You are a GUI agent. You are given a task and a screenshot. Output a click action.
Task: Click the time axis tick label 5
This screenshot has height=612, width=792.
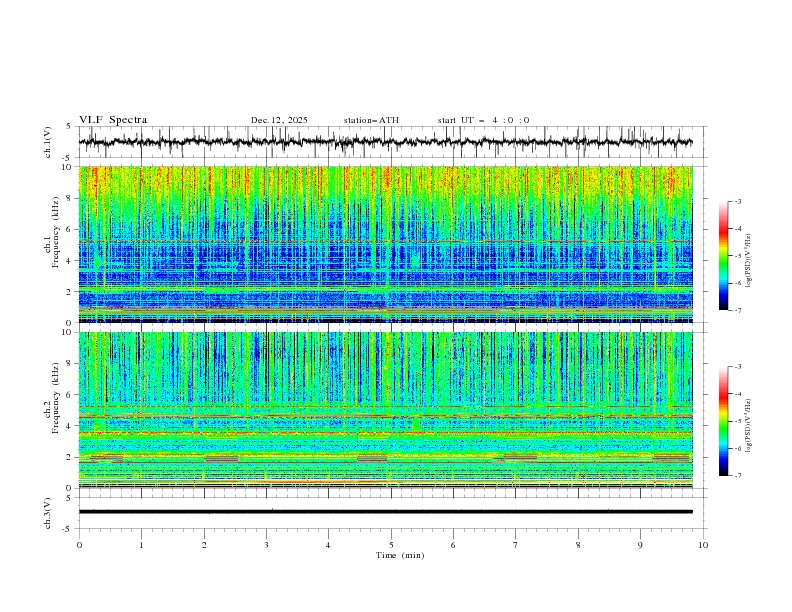(x=391, y=545)
